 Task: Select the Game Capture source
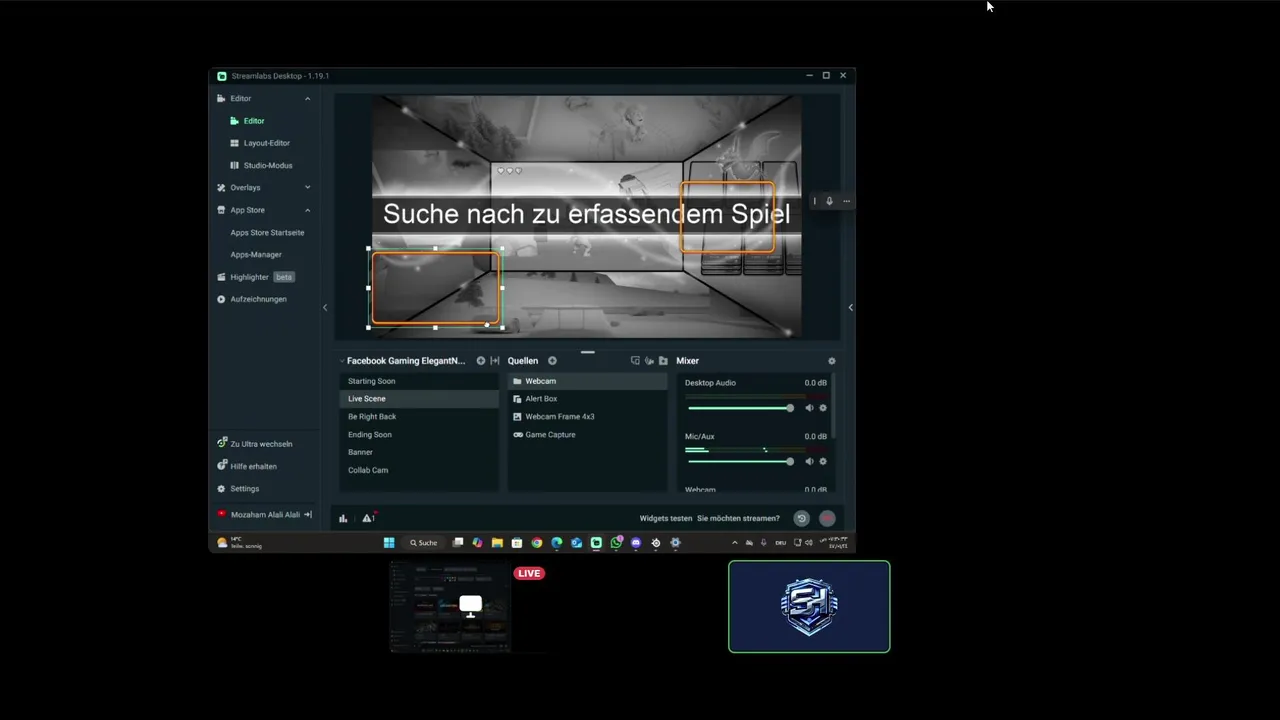[587, 435]
